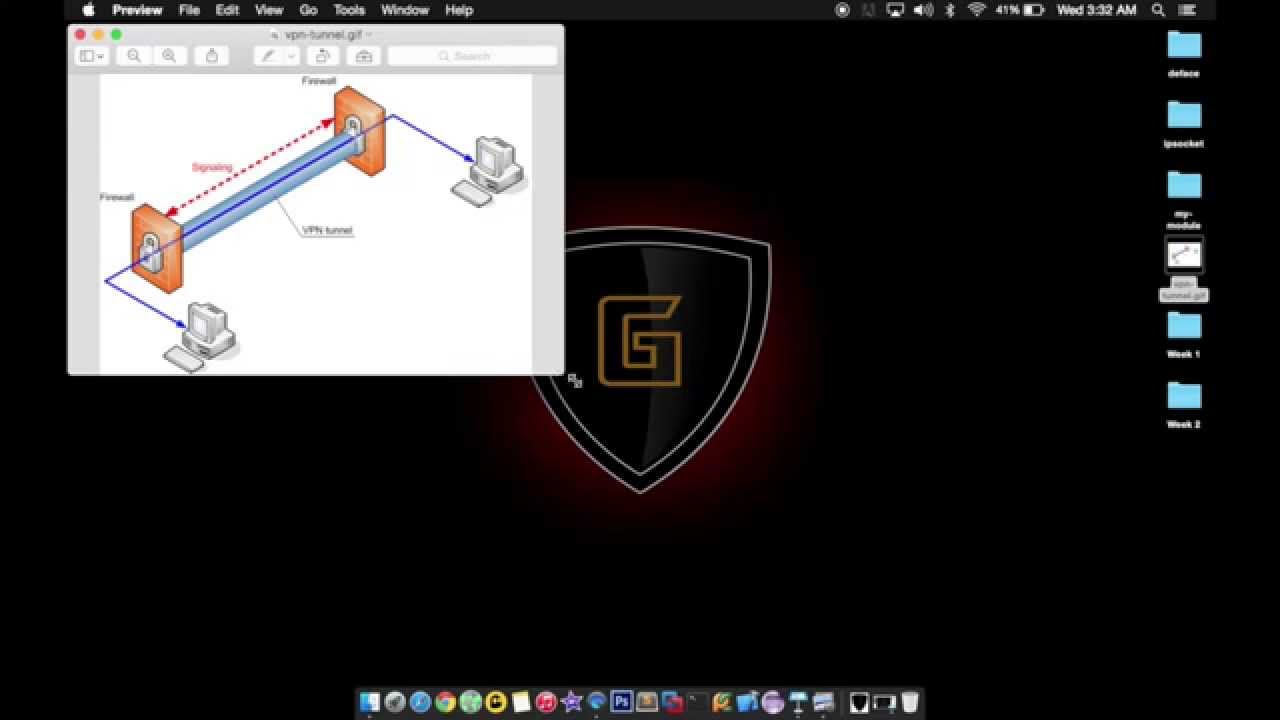Open the Edit menu
Image resolution: width=1280 pixels, height=720 pixels.
click(x=227, y=10)
